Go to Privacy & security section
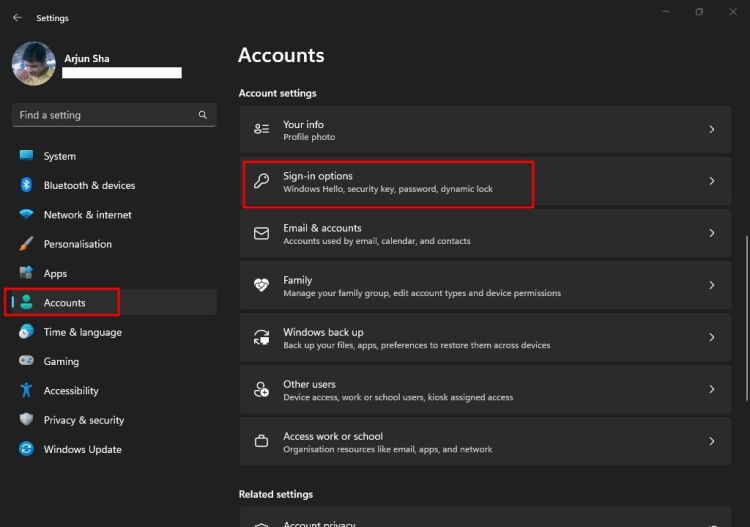750x527 pixels. coord(84,420)
